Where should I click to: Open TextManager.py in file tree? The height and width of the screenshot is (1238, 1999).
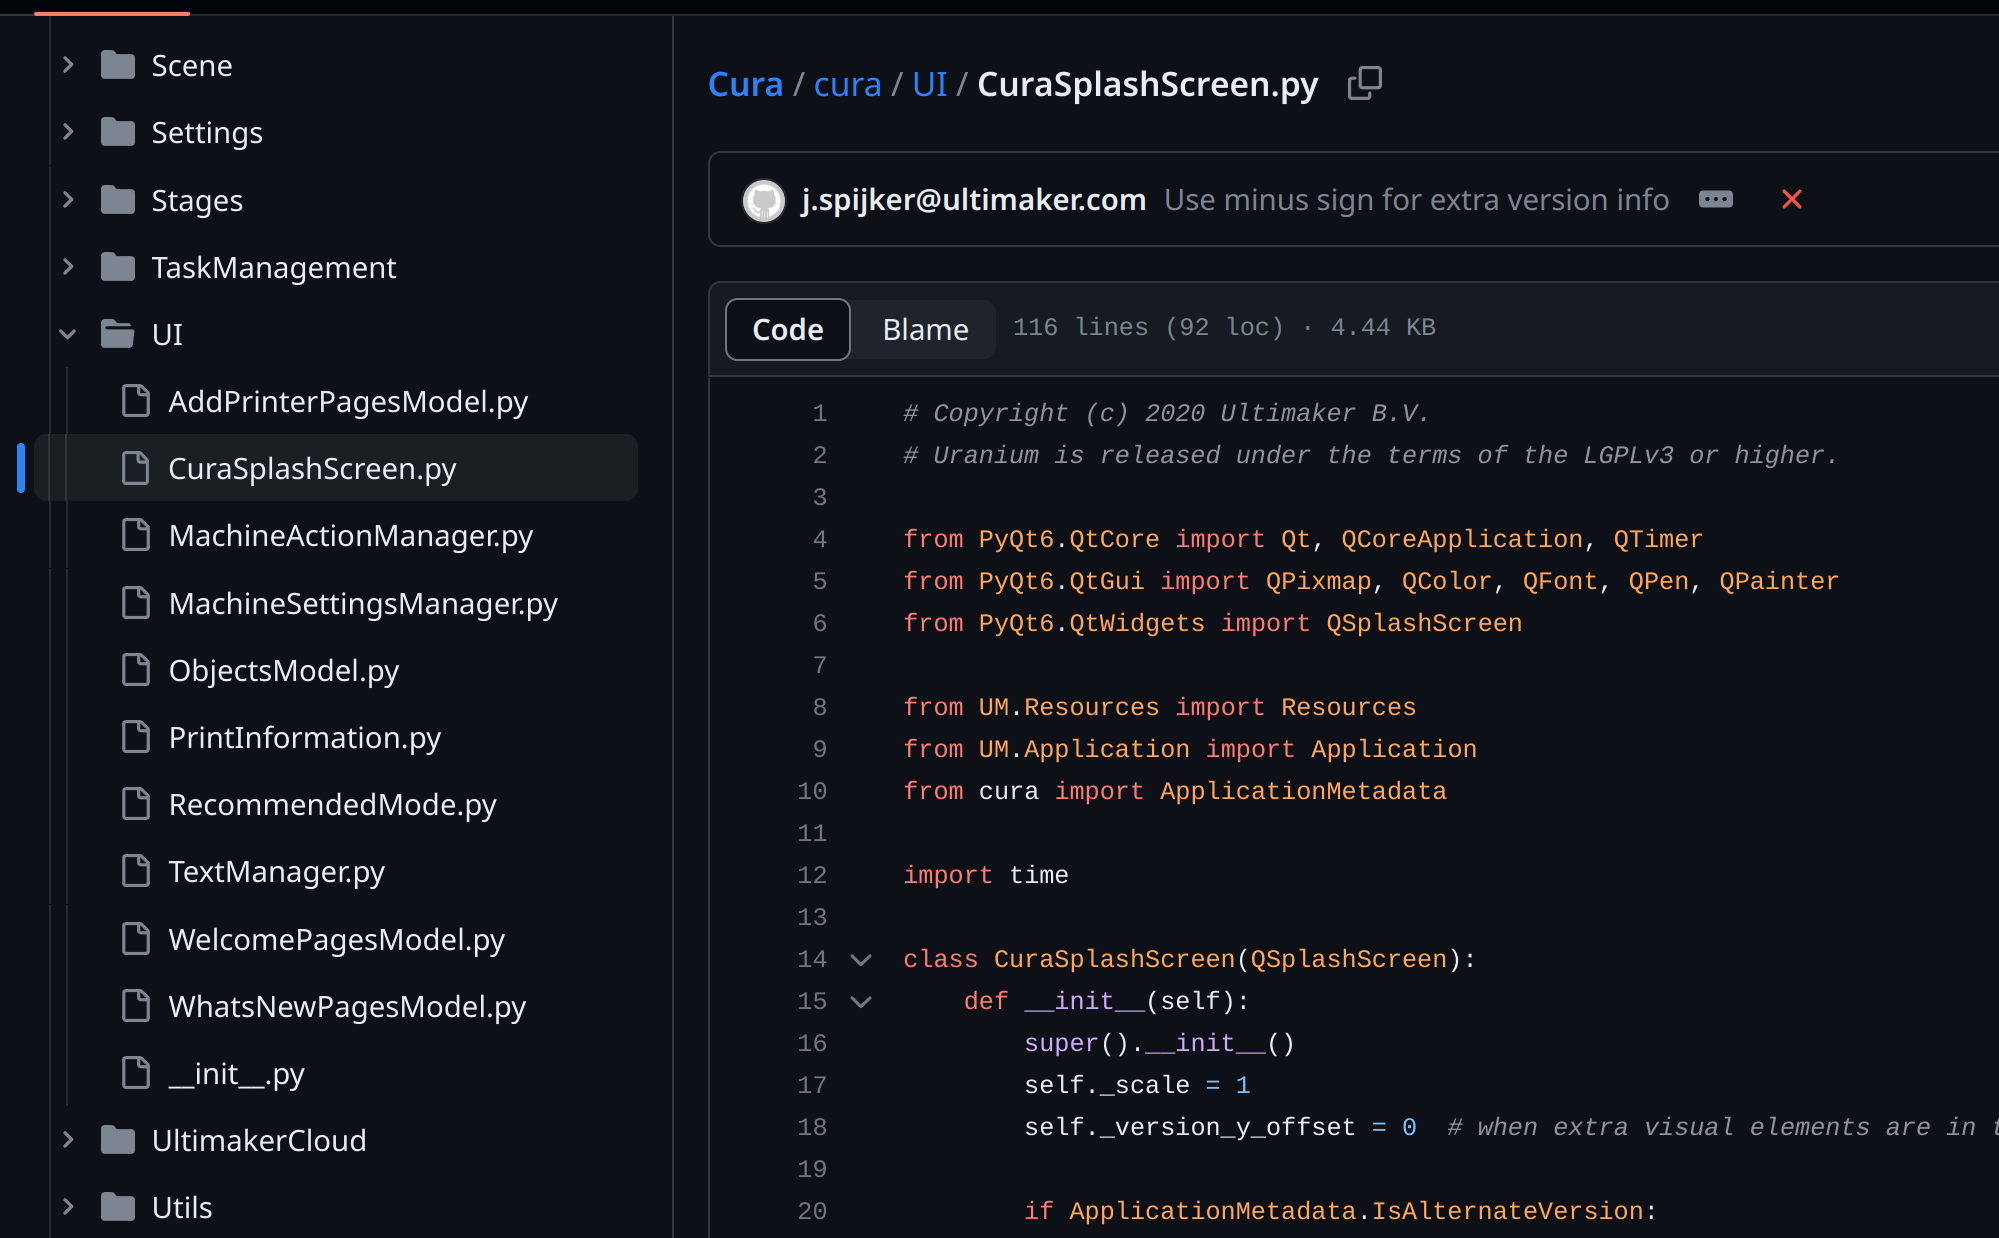[x=277, y=871]
